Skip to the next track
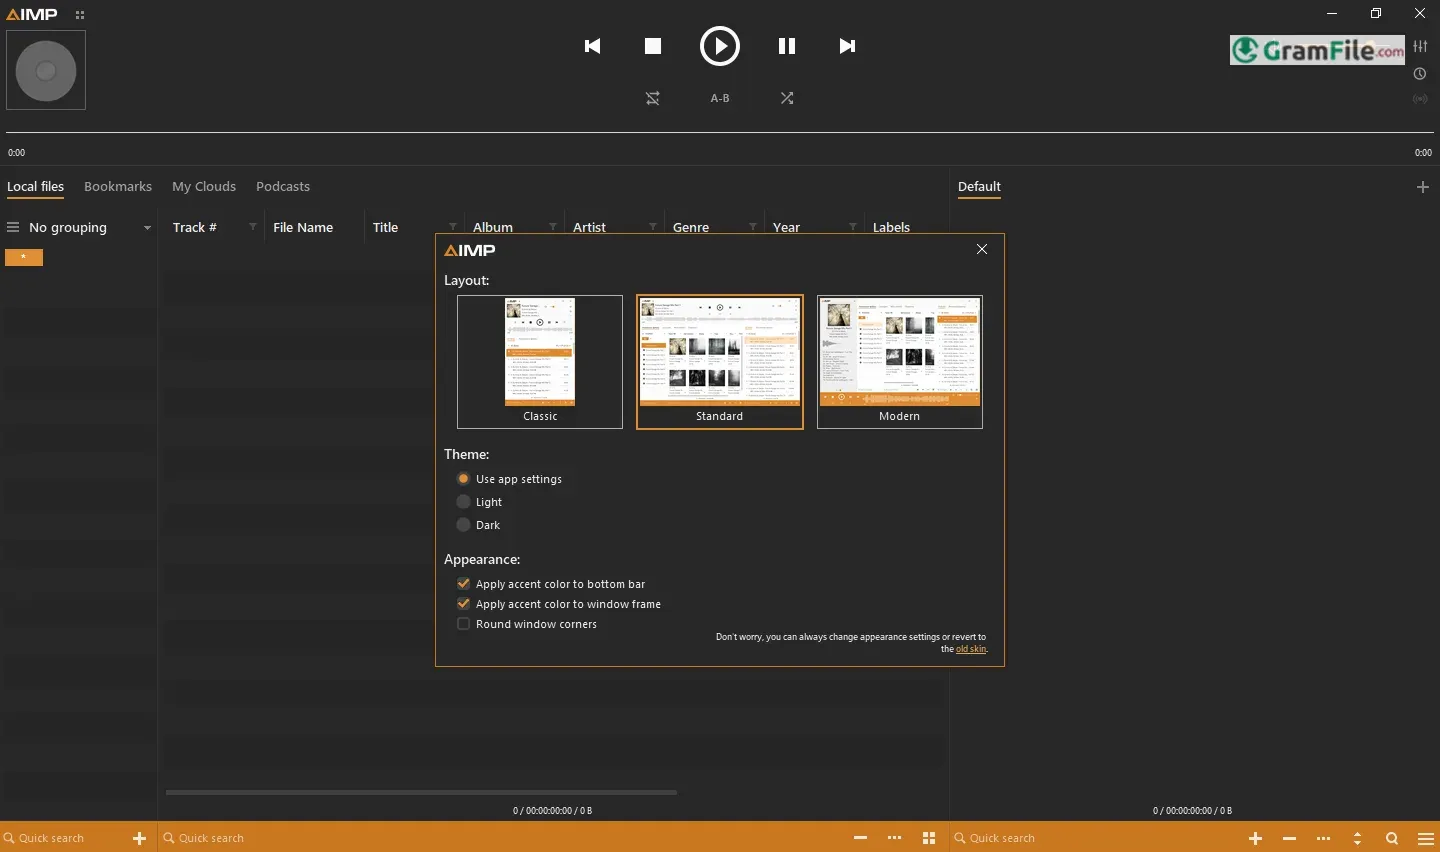 coord(847,46)
